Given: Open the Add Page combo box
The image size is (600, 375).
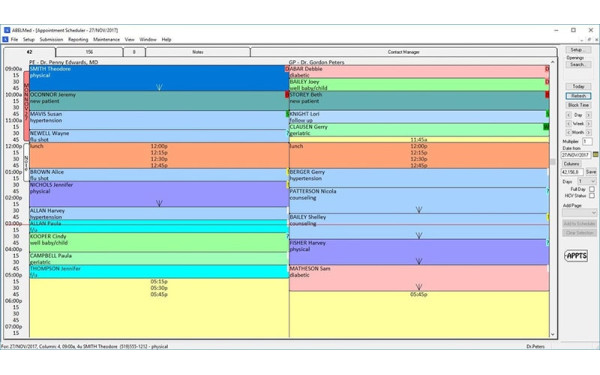Looking at the screenshot, I should (x=579, y=212).
